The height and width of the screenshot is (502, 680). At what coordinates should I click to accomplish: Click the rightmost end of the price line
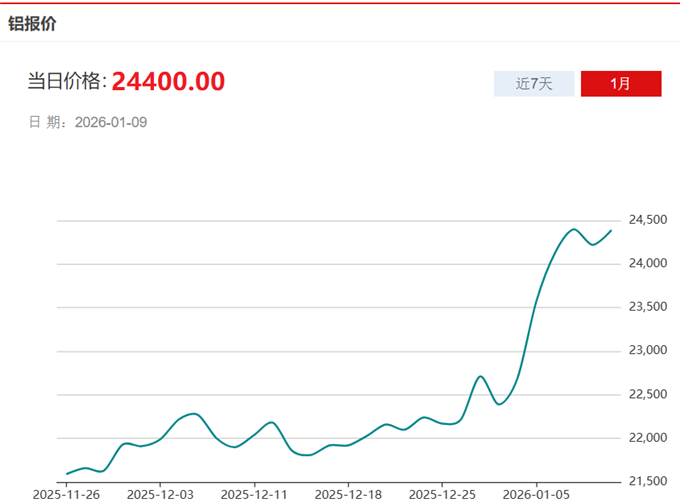click(611, 230)
